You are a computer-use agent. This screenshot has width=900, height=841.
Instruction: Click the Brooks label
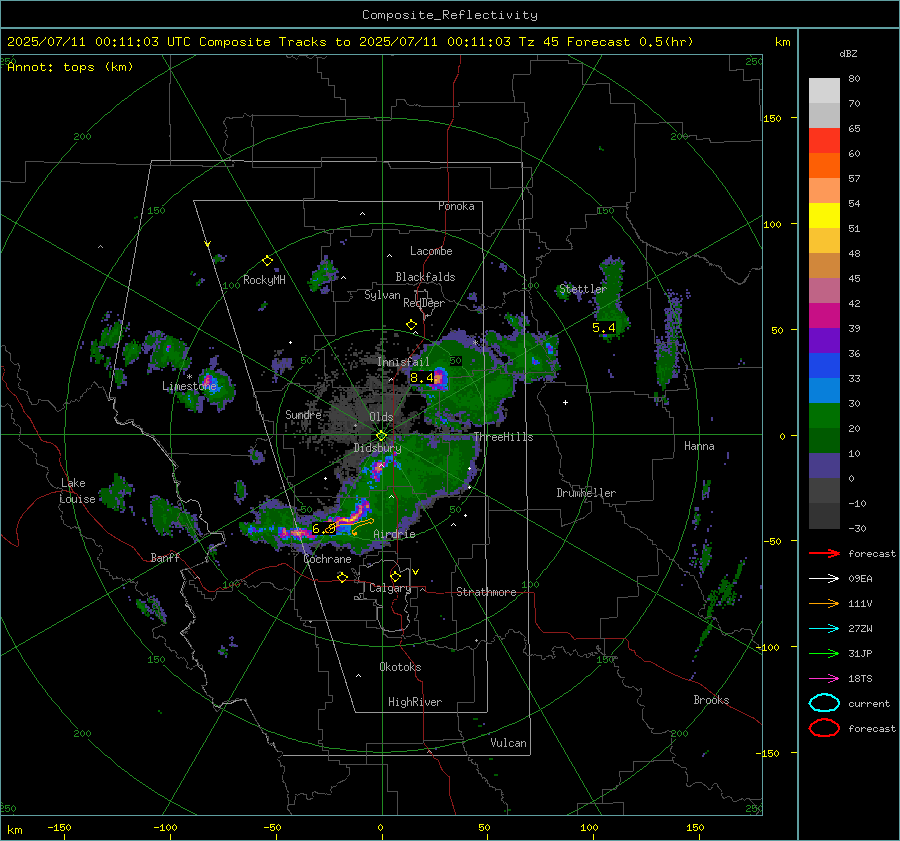(x=711, y=700)
